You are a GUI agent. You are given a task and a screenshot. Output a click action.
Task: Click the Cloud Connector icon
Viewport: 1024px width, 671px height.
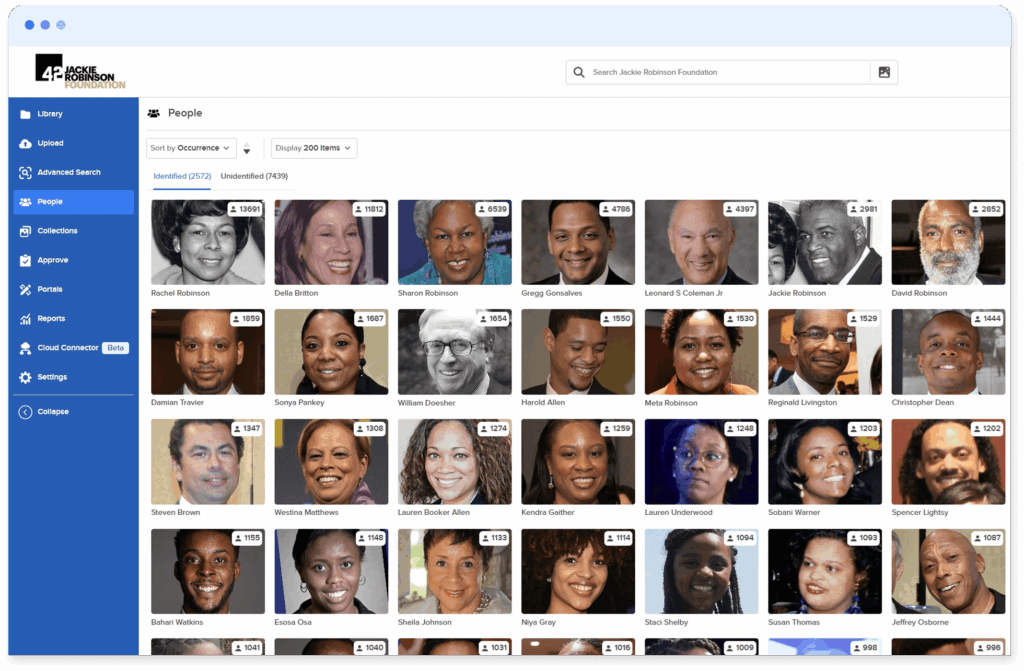(25, 348)
